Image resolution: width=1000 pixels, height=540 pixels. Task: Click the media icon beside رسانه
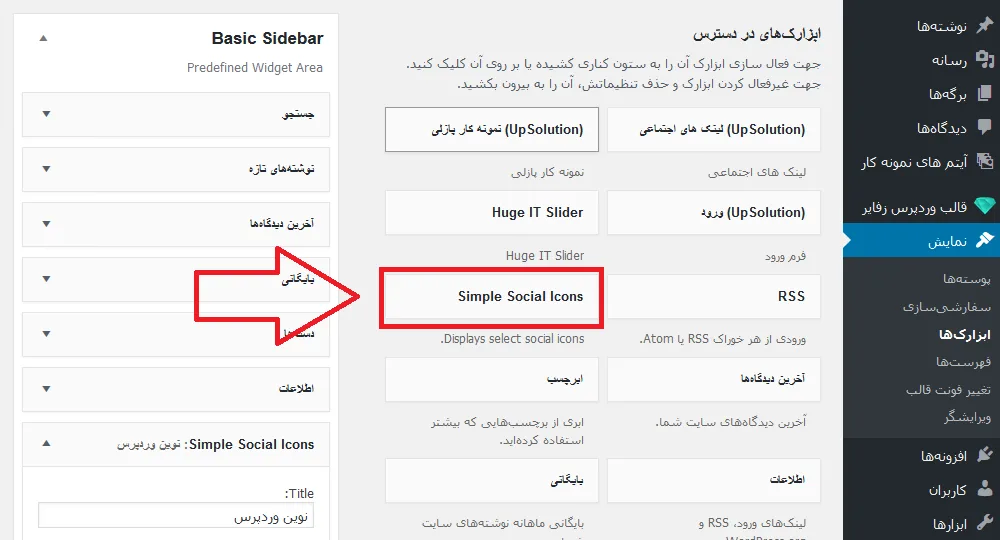[985, 60]
